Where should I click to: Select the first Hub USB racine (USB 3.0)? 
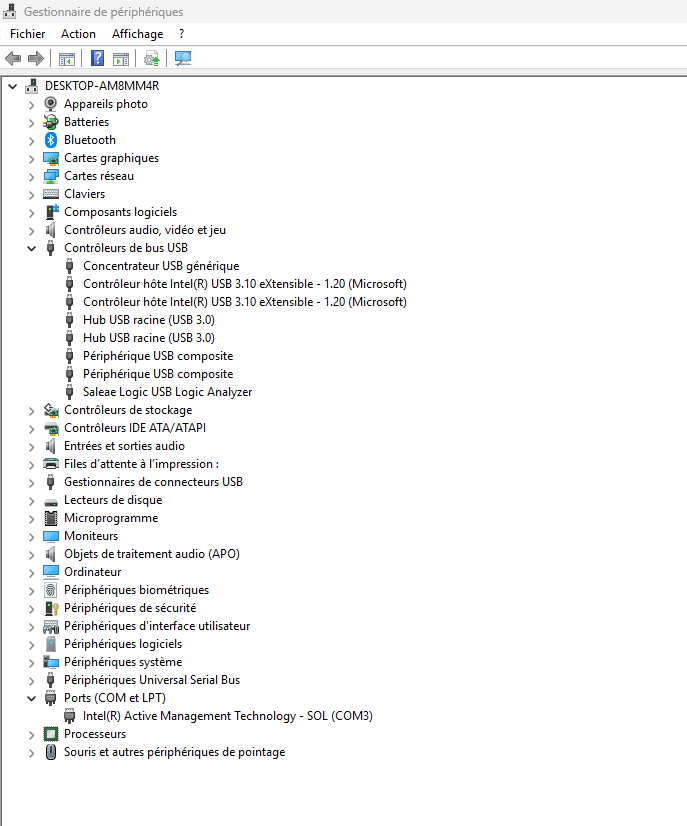(x=148, y=320)
